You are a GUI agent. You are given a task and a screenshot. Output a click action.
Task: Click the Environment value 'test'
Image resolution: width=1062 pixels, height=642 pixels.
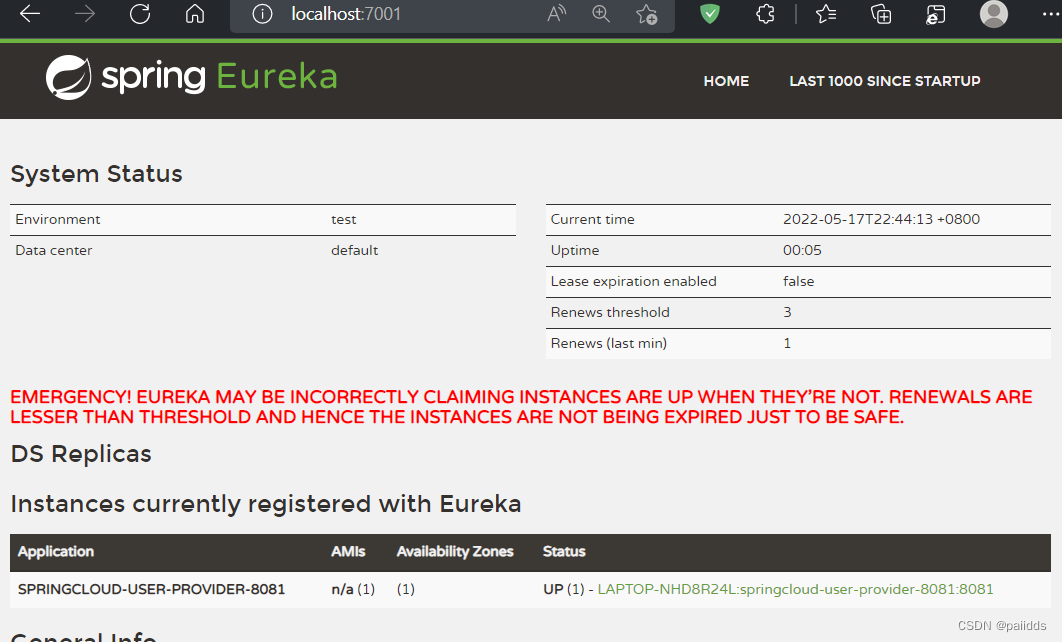coord(343,219)
